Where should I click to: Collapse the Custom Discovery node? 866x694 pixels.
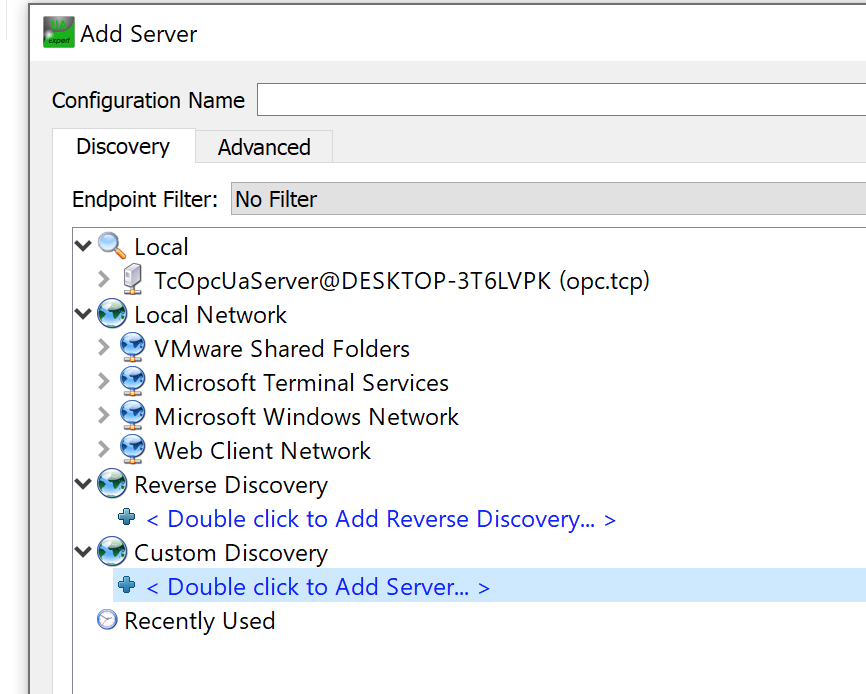tap(83, 552)
